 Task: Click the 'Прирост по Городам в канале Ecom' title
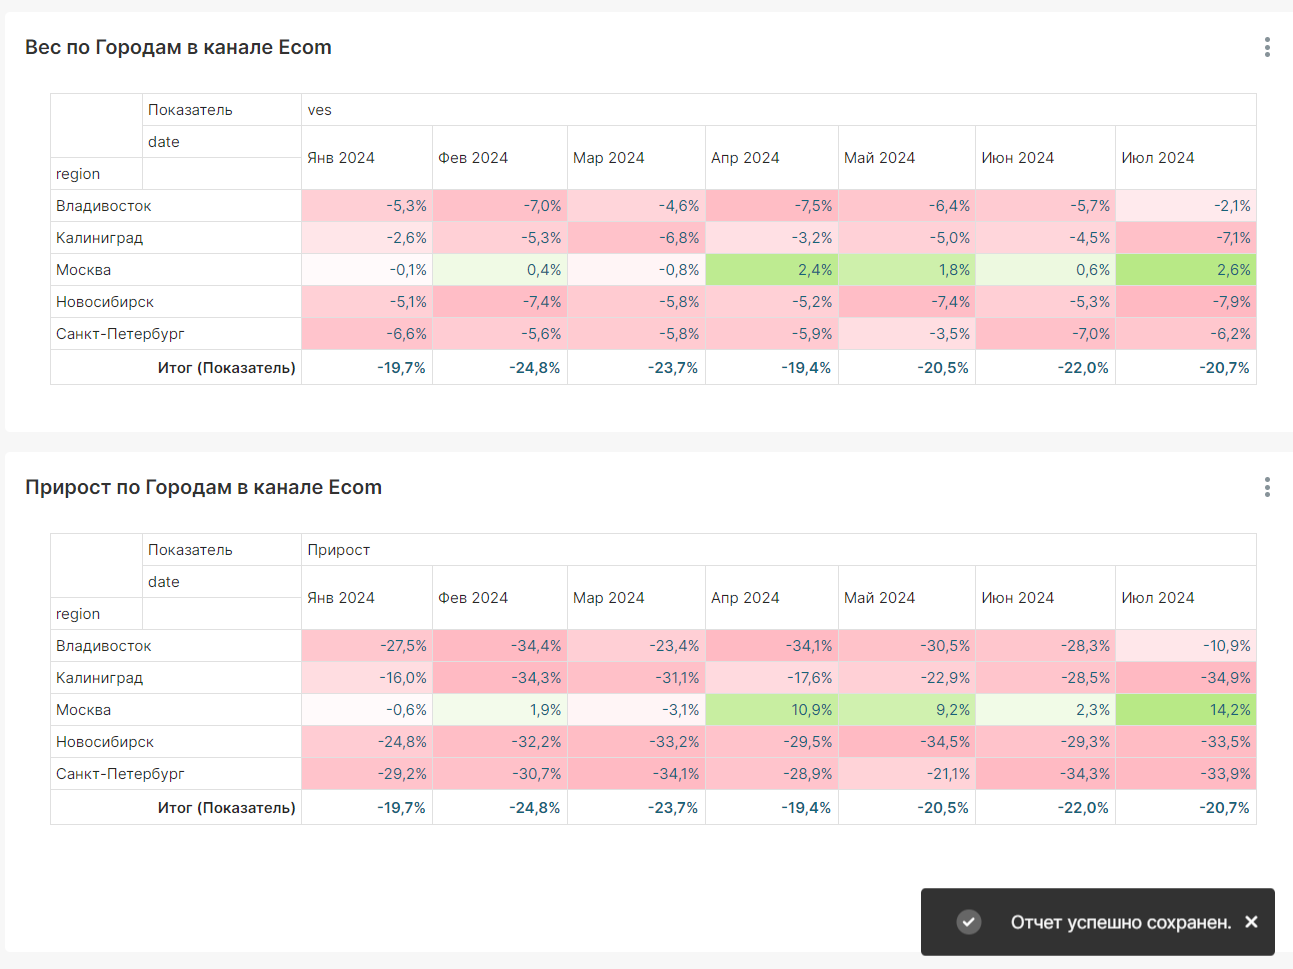point(203,487)
